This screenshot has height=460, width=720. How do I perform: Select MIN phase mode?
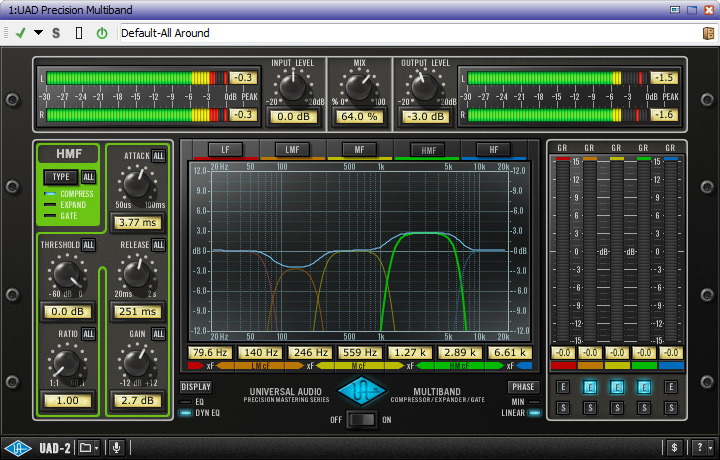tap(534, 402)
